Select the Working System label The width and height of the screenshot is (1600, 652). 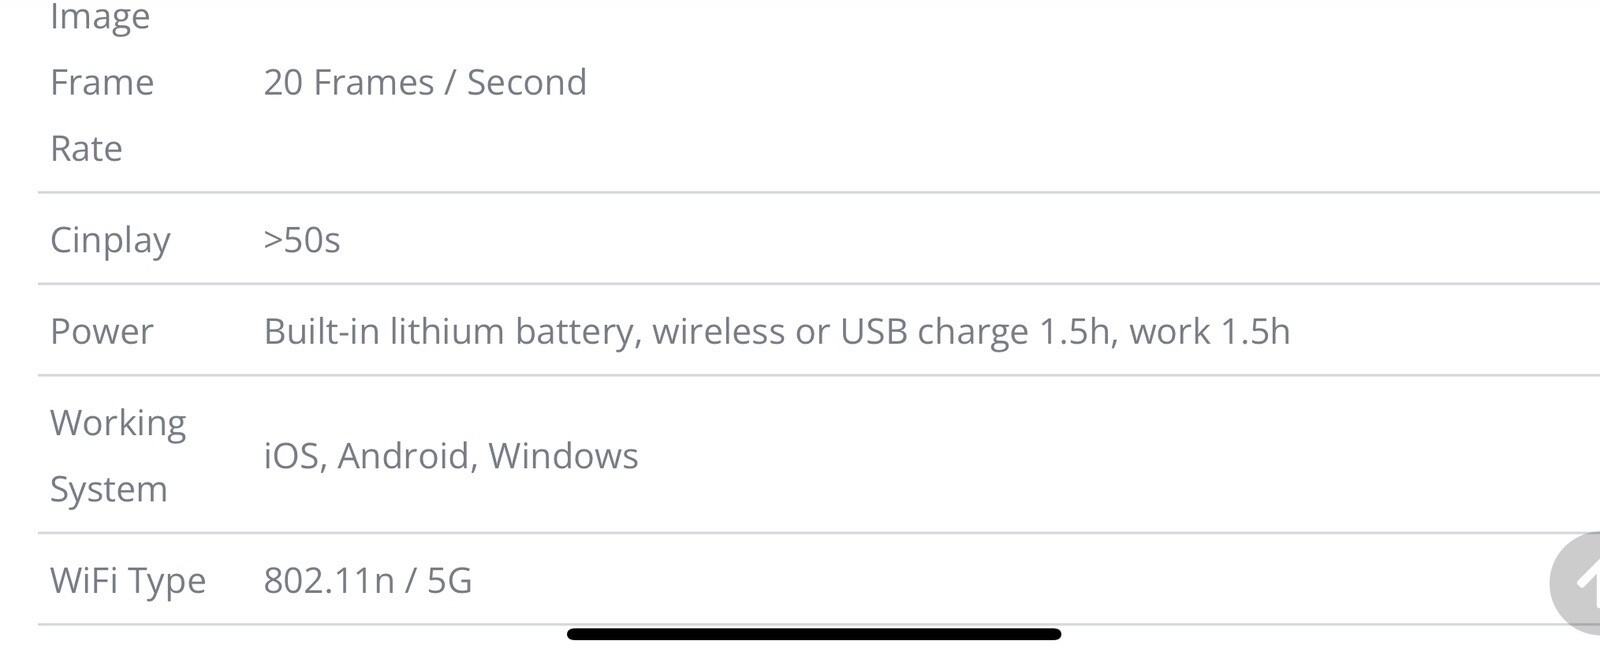(118, 456)
